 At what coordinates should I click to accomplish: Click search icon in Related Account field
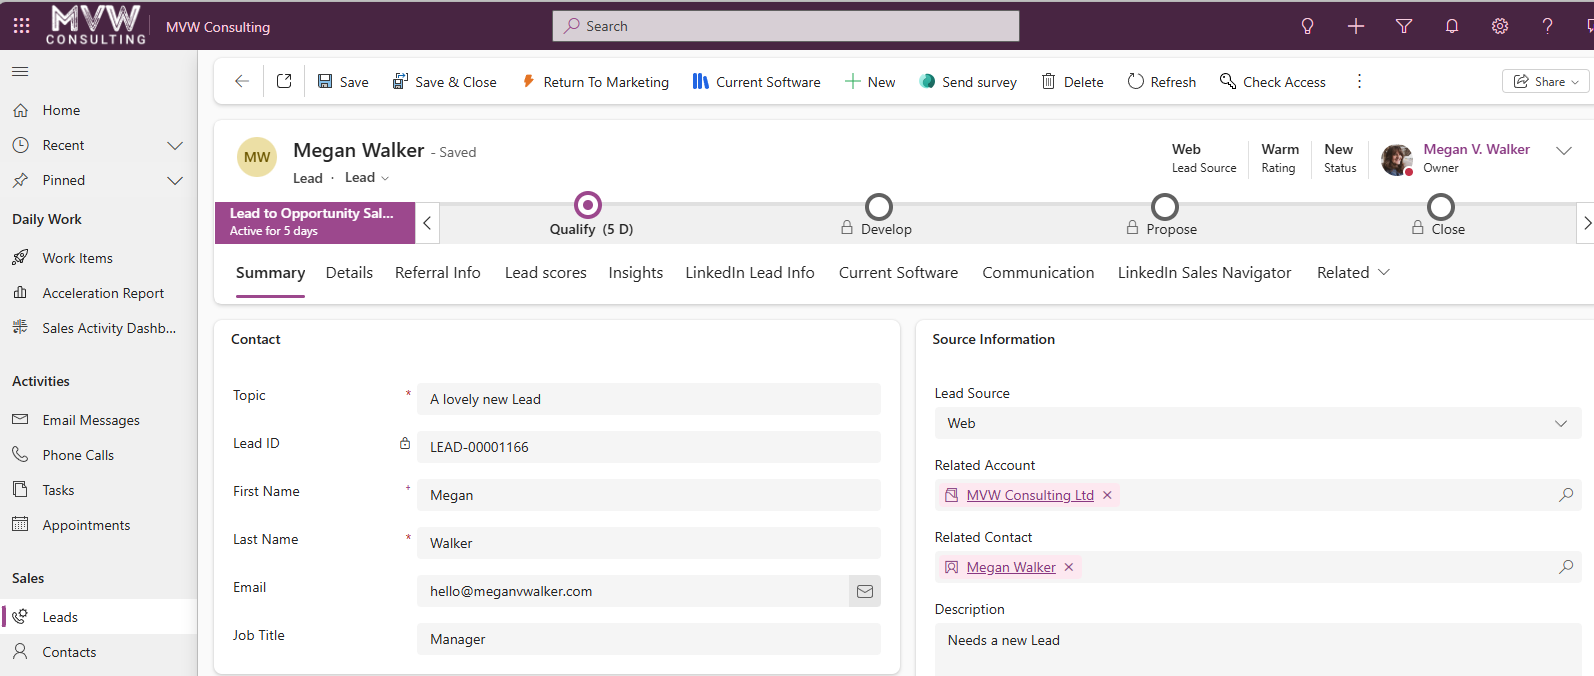click(1566, 495)
